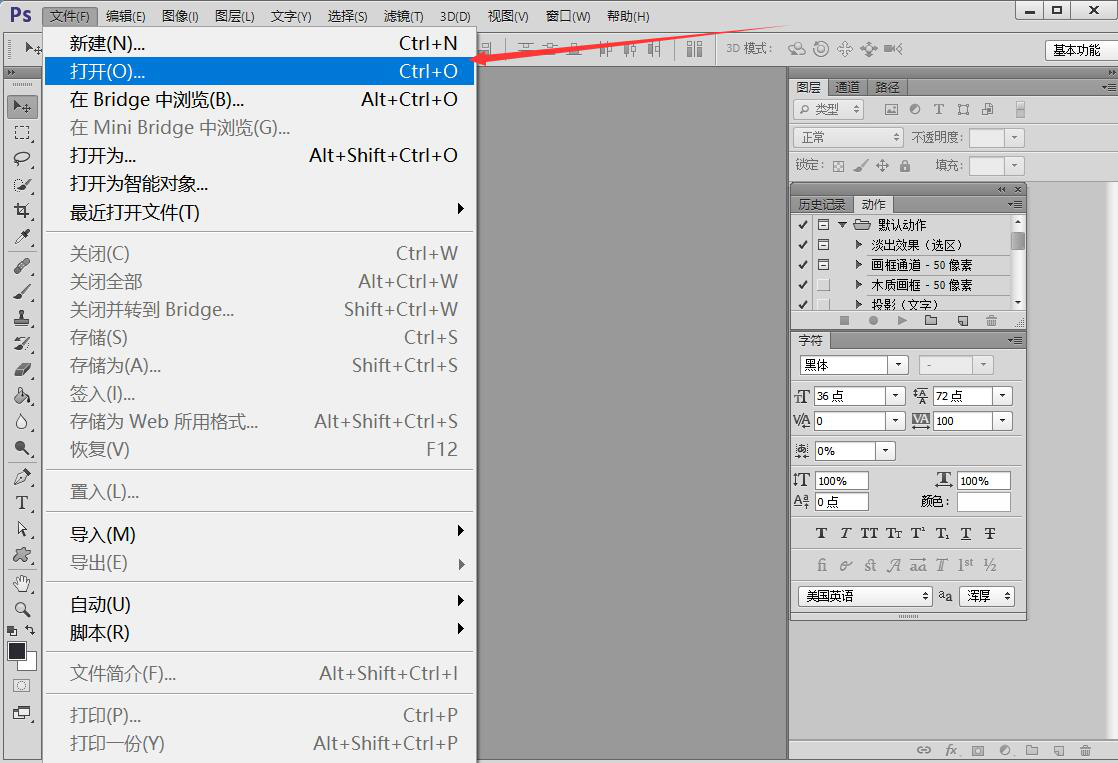Open the 导入(M) submenu
The width and height of the screenshot is (1118, 763).
click(260, 534)
